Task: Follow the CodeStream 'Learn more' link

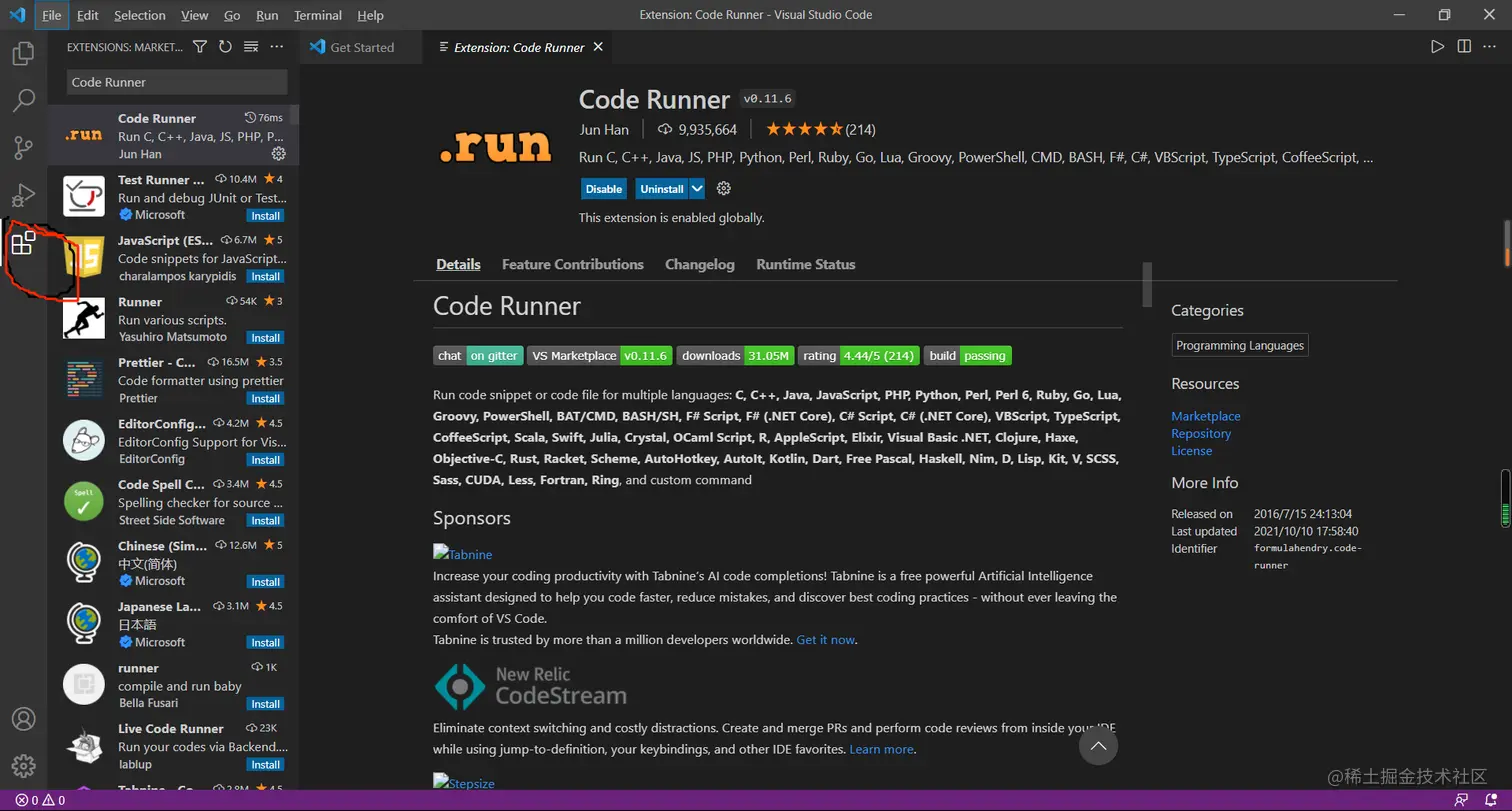Action: tap(881, 749)
